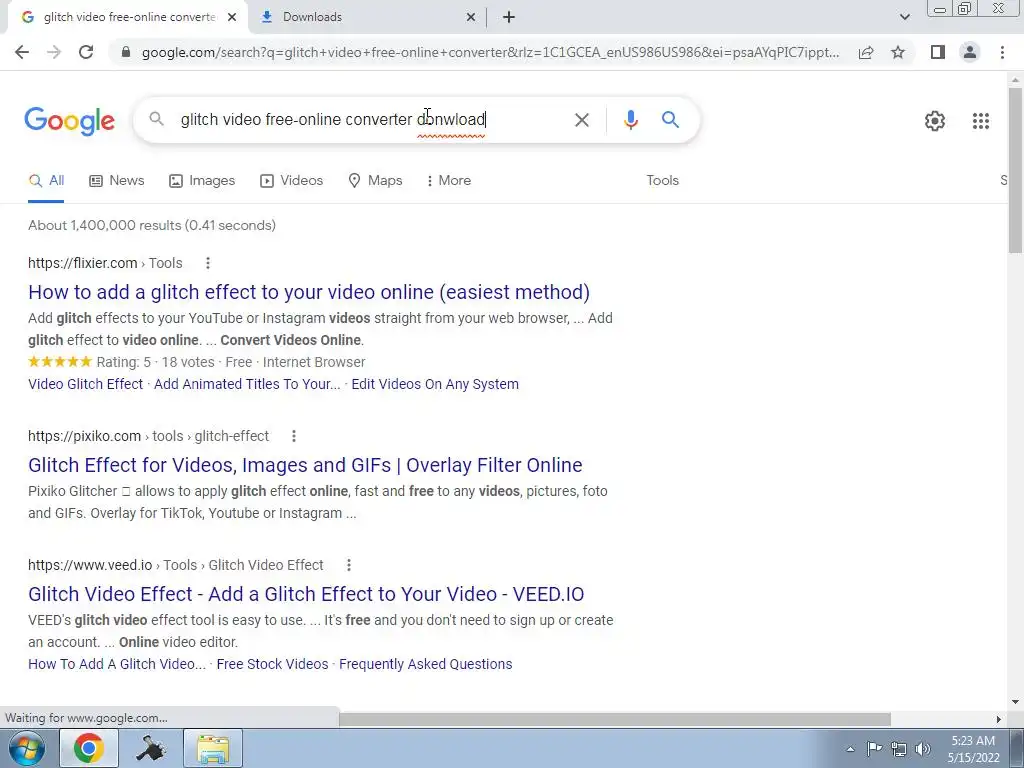The width and height of the screenshot is (1024, 768).
Task: Open VEED.IO Glitch Video Effect result
Action: 306,594
